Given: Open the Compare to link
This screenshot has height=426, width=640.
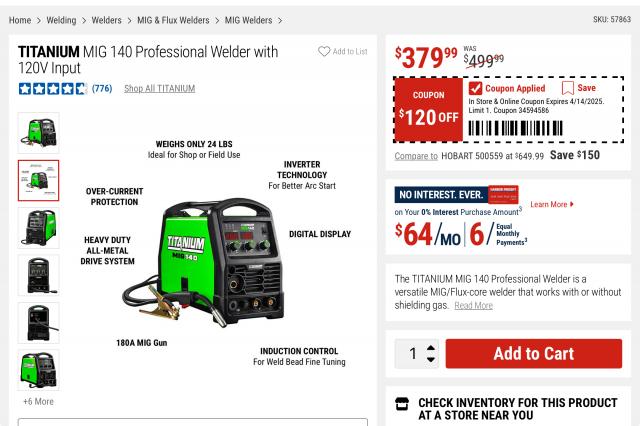Looking at the screenshot, I should coord(416,156).
